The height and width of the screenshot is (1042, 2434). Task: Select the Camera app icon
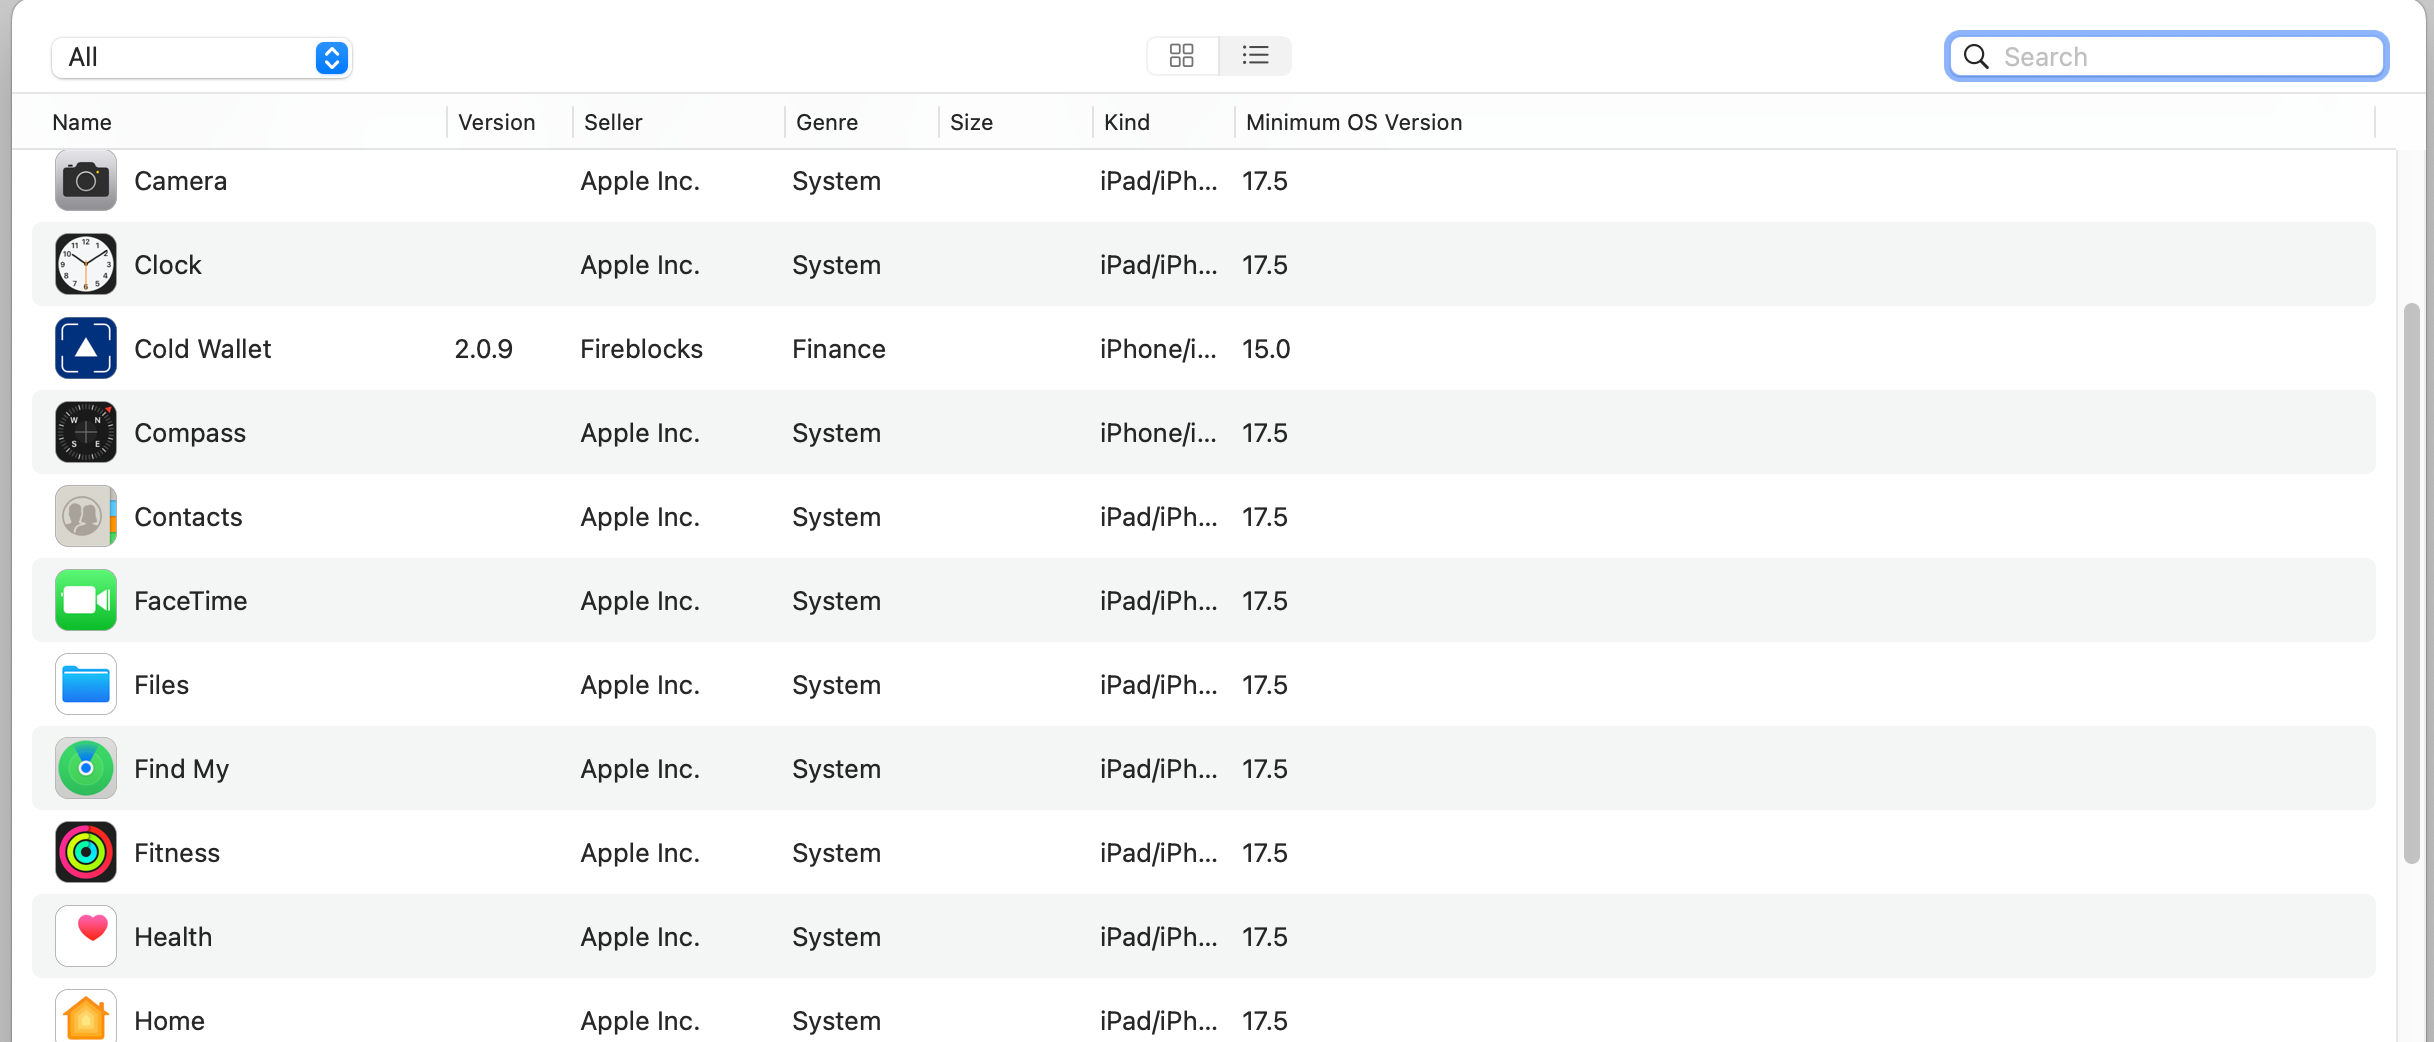click(x=86, y=180)
